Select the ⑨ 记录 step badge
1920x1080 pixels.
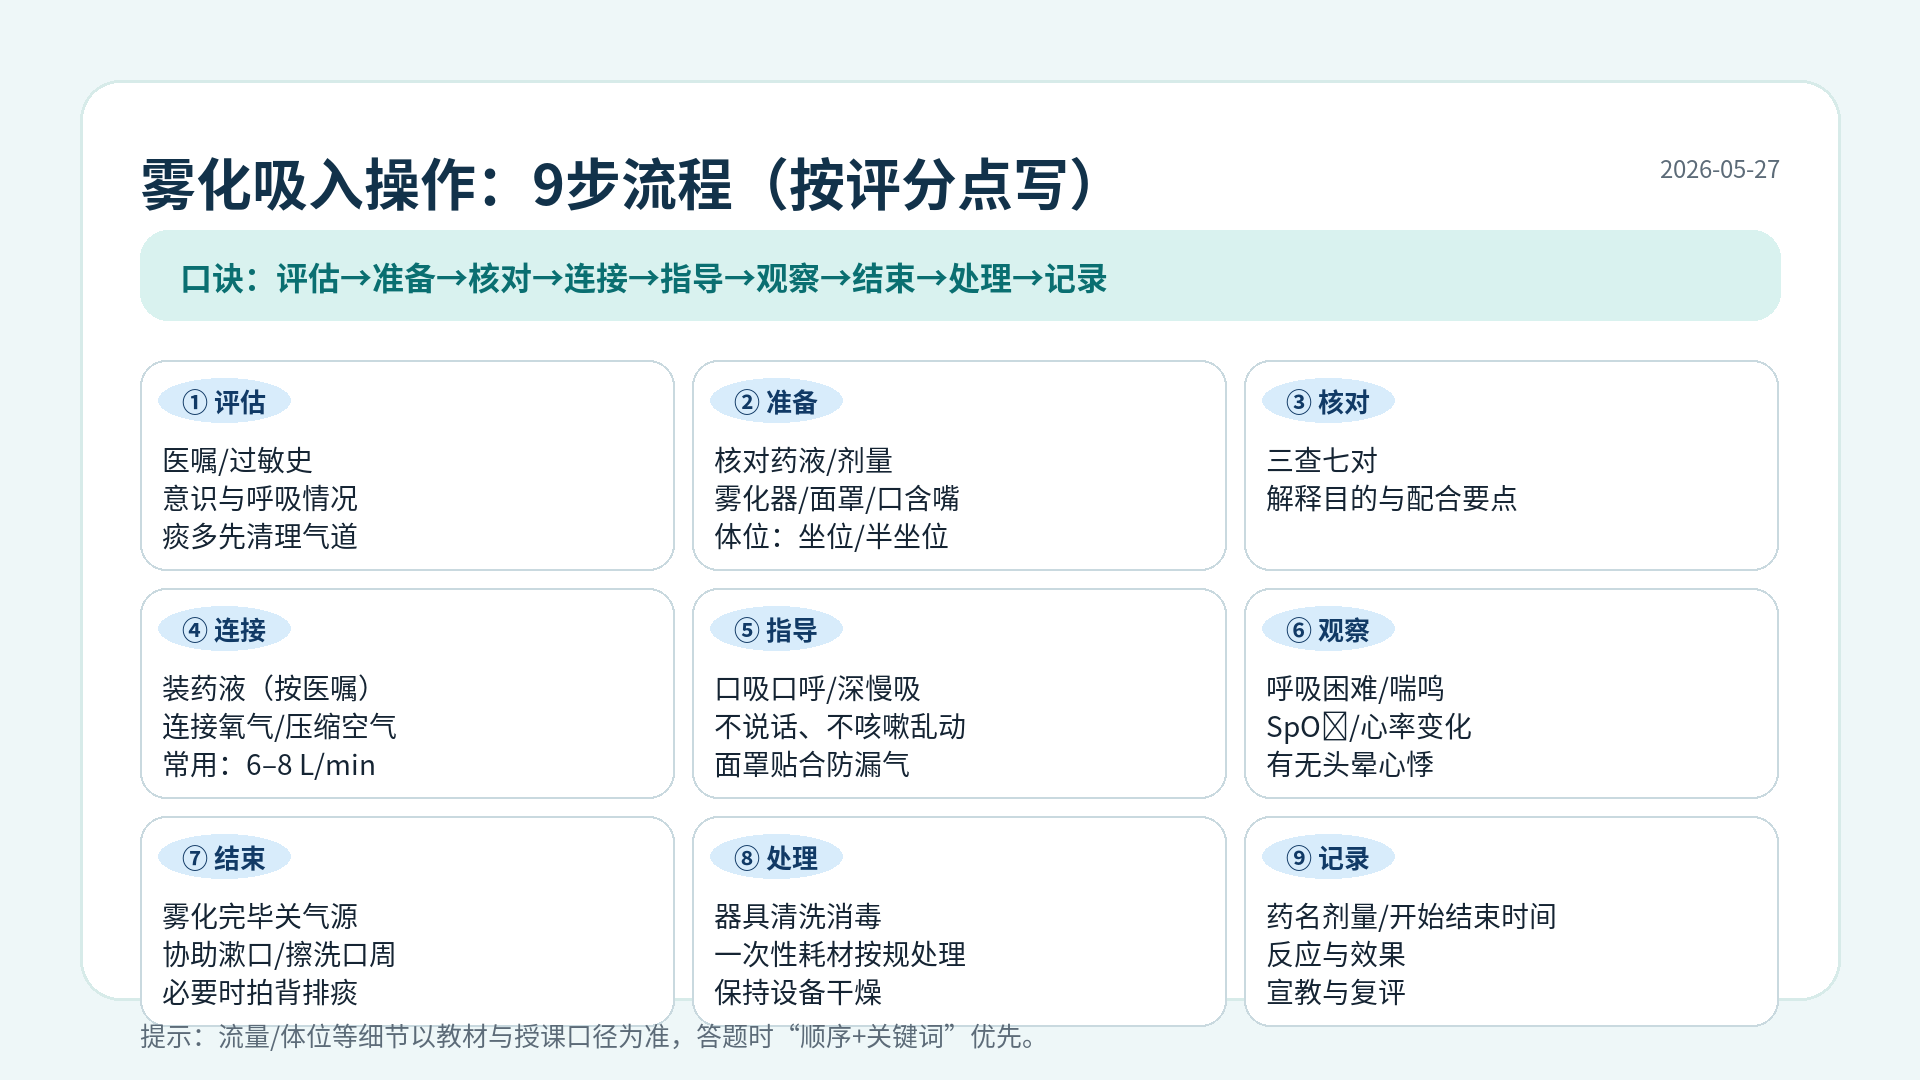1328,858
